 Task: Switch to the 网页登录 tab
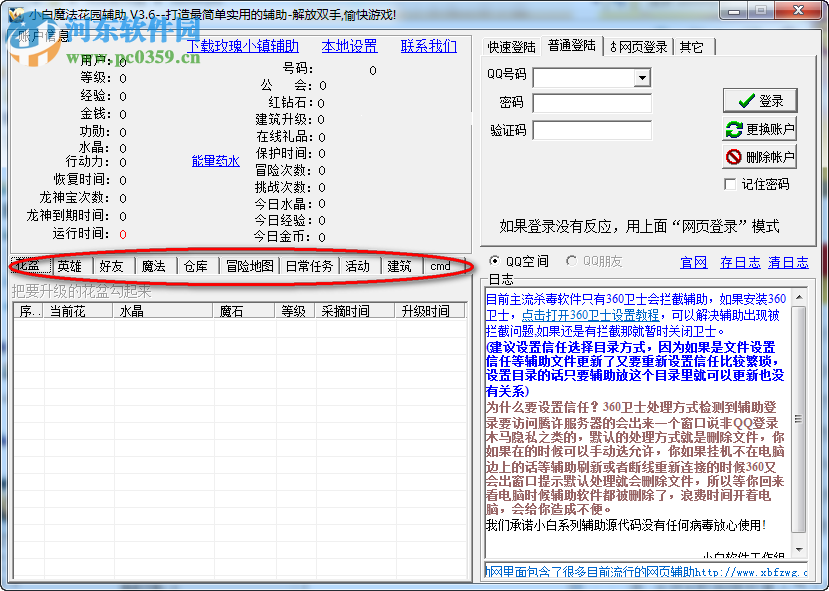(639, 47)
